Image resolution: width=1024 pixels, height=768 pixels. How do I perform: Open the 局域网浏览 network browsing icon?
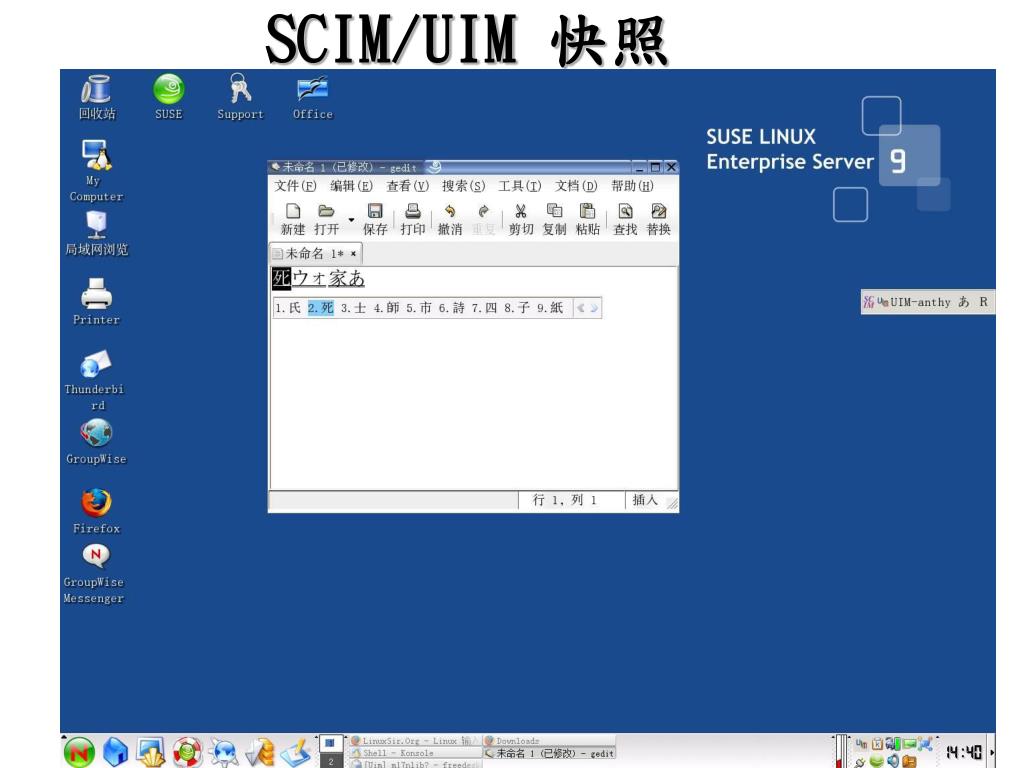(97, 232)
